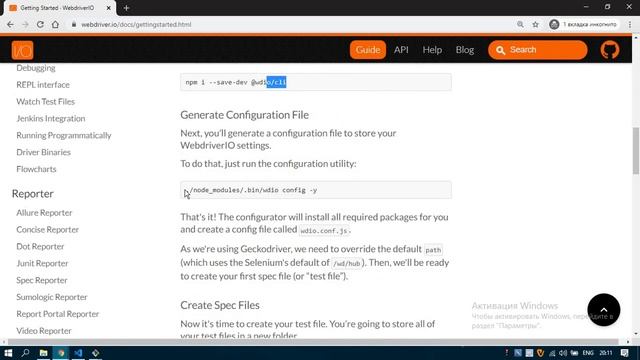Click the taskbar clock showing 20:11
This screenshot has height=360, width=640.
606,353
